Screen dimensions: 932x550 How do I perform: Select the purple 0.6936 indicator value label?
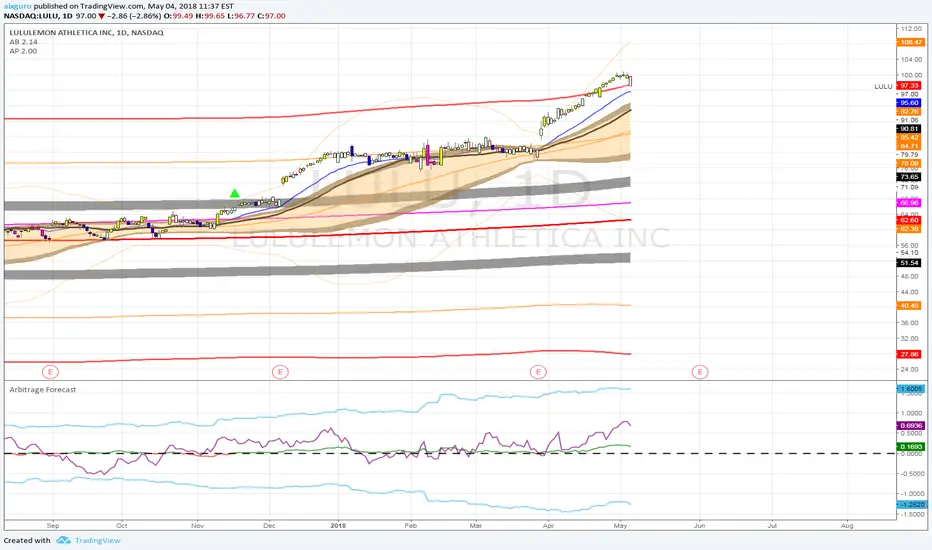pos(911,425)
